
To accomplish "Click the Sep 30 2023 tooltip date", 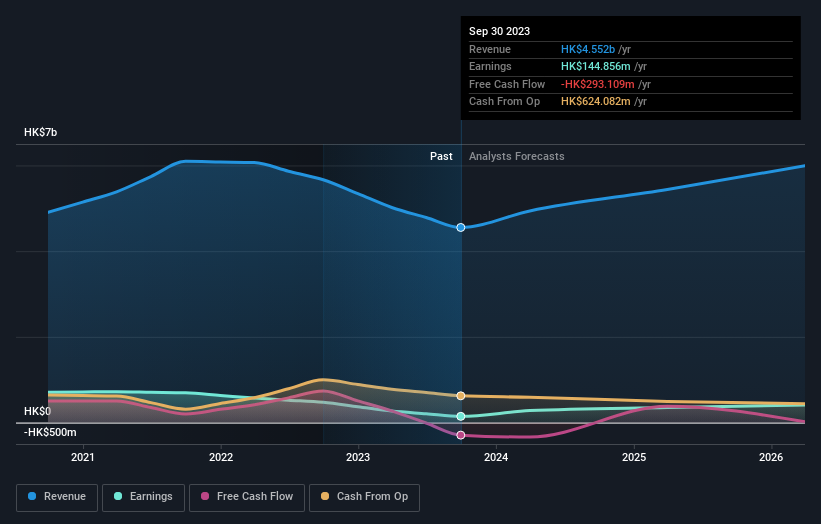I will (x=500, y=31).
